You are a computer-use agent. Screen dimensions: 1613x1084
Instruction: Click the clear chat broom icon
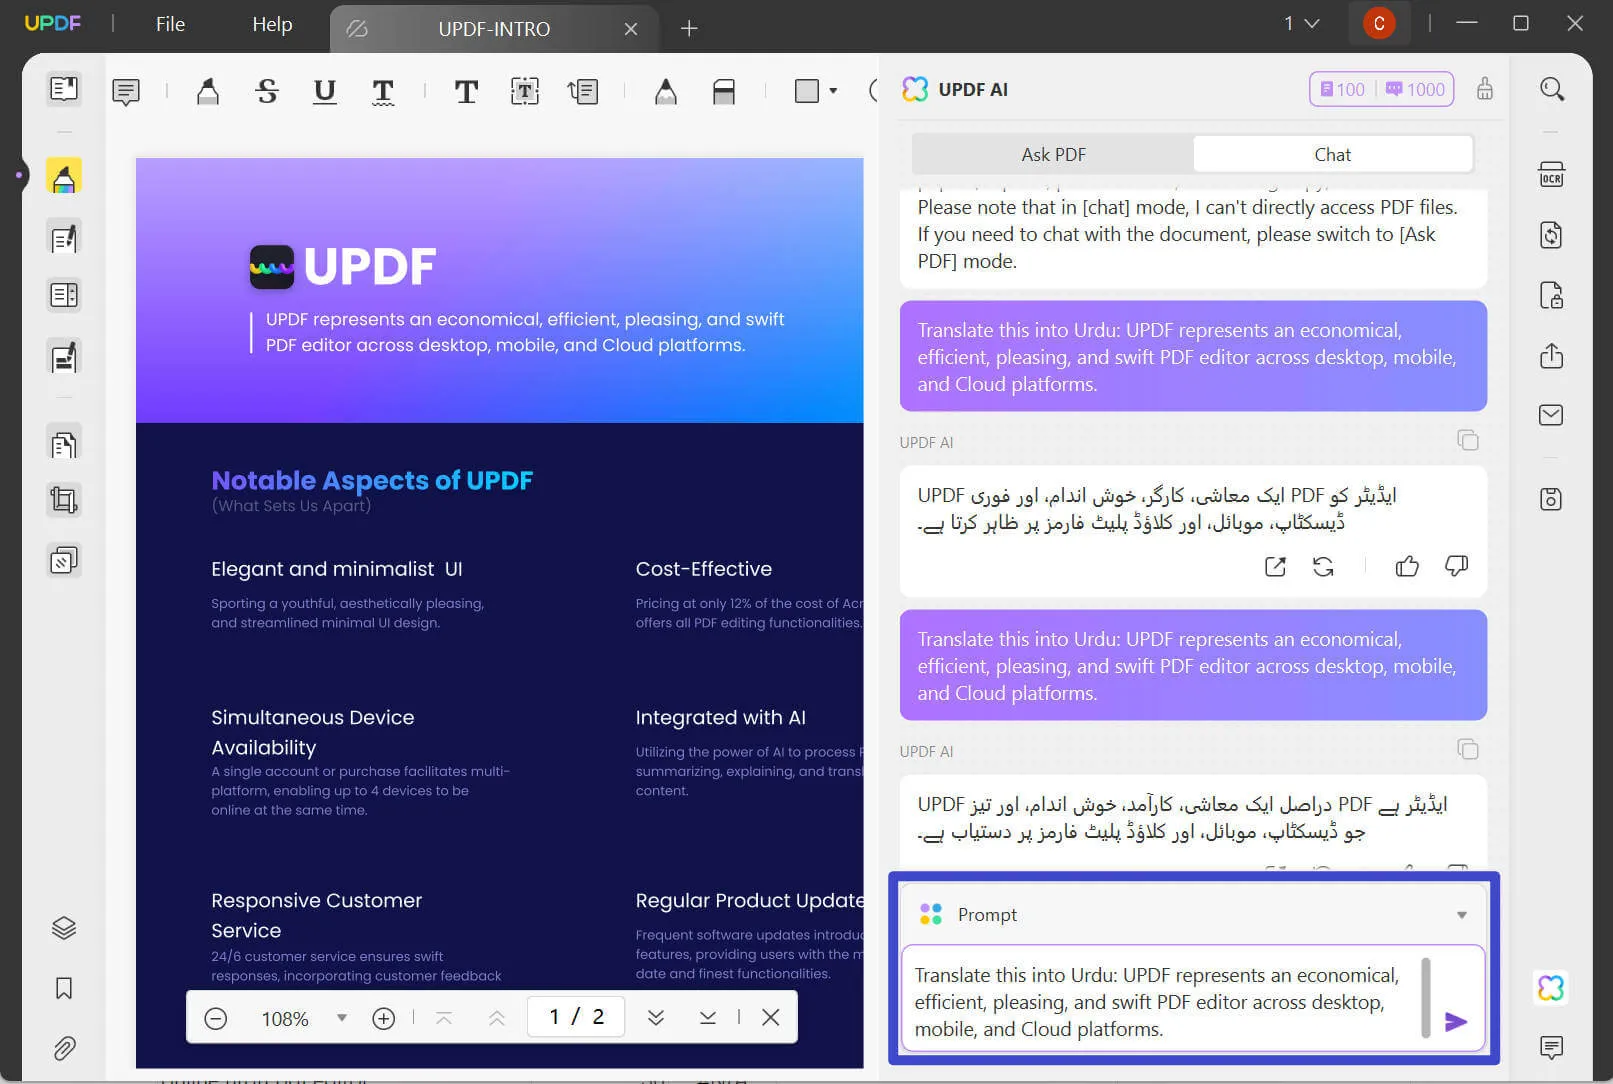(1485, 89)
